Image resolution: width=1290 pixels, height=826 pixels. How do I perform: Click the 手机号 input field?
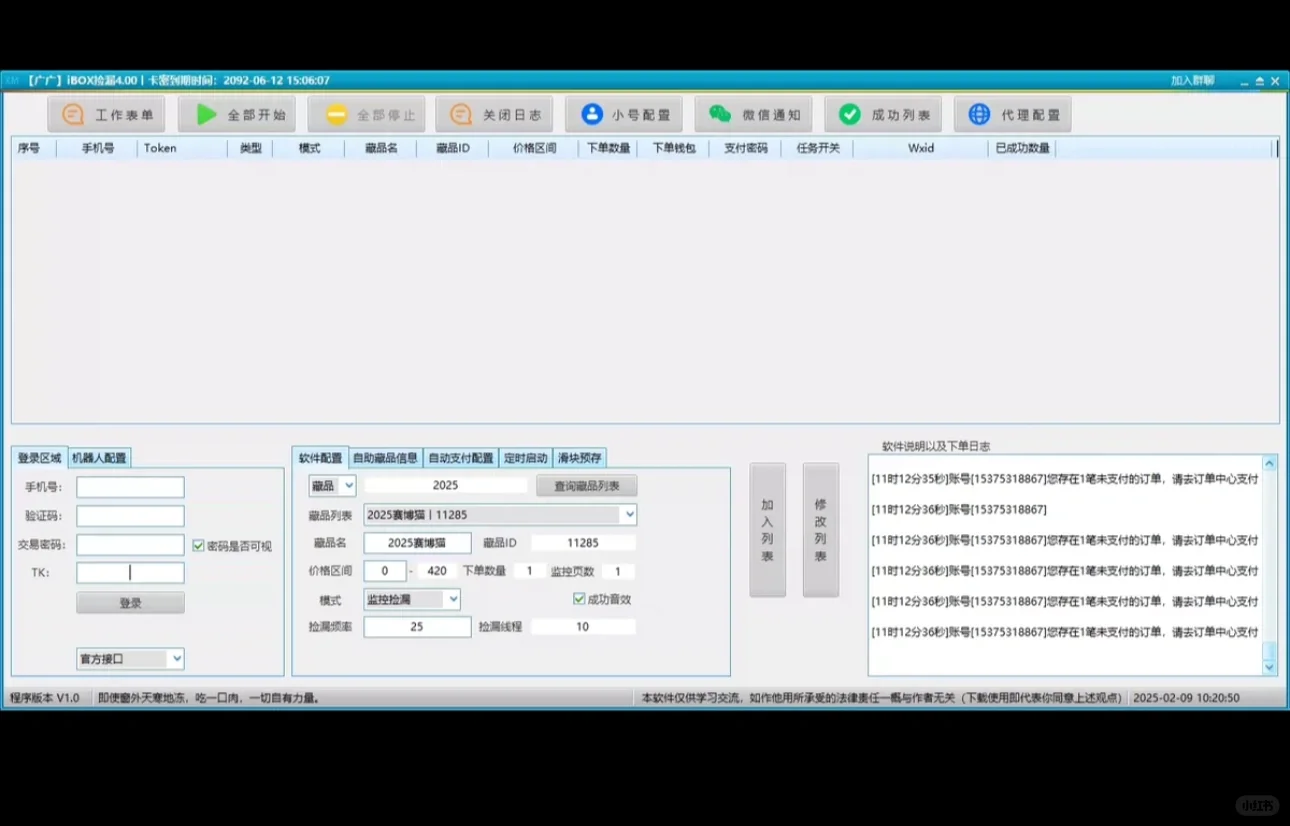[x=131, y=487]
